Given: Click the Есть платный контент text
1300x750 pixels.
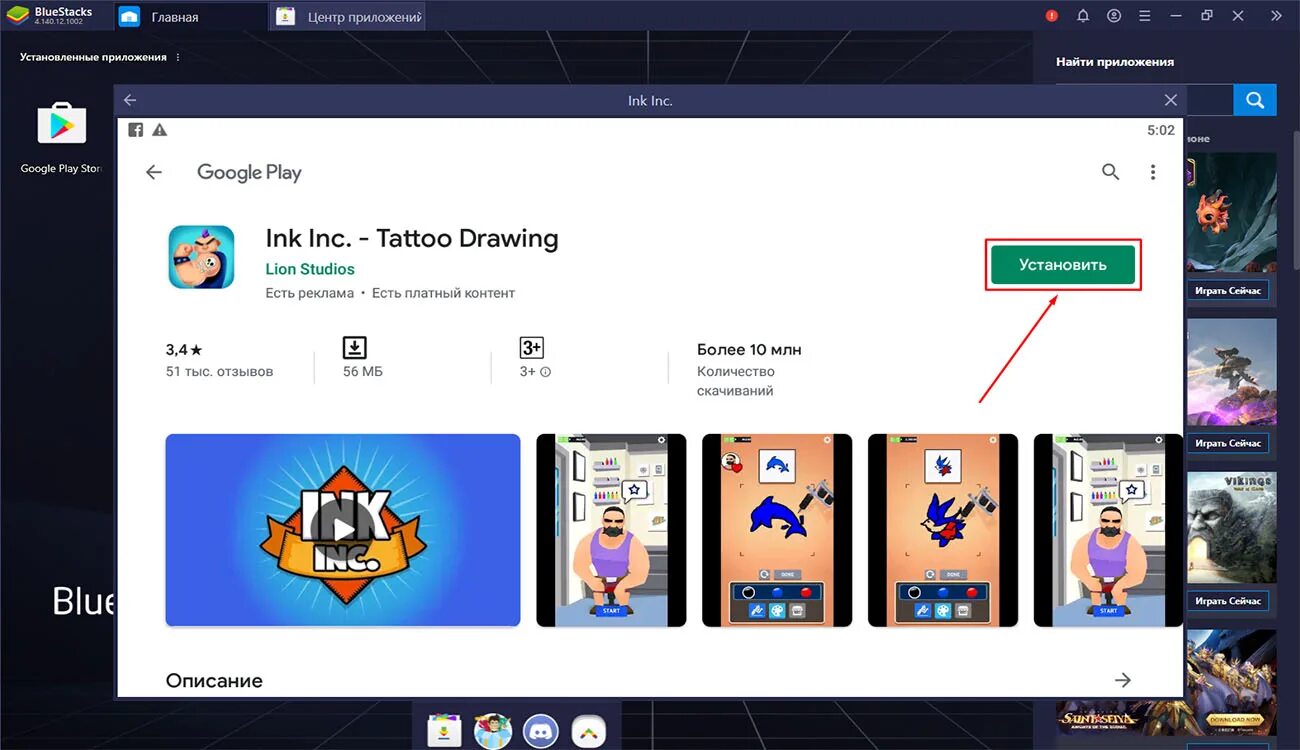Looking at the screenshot, I should 443,293.
